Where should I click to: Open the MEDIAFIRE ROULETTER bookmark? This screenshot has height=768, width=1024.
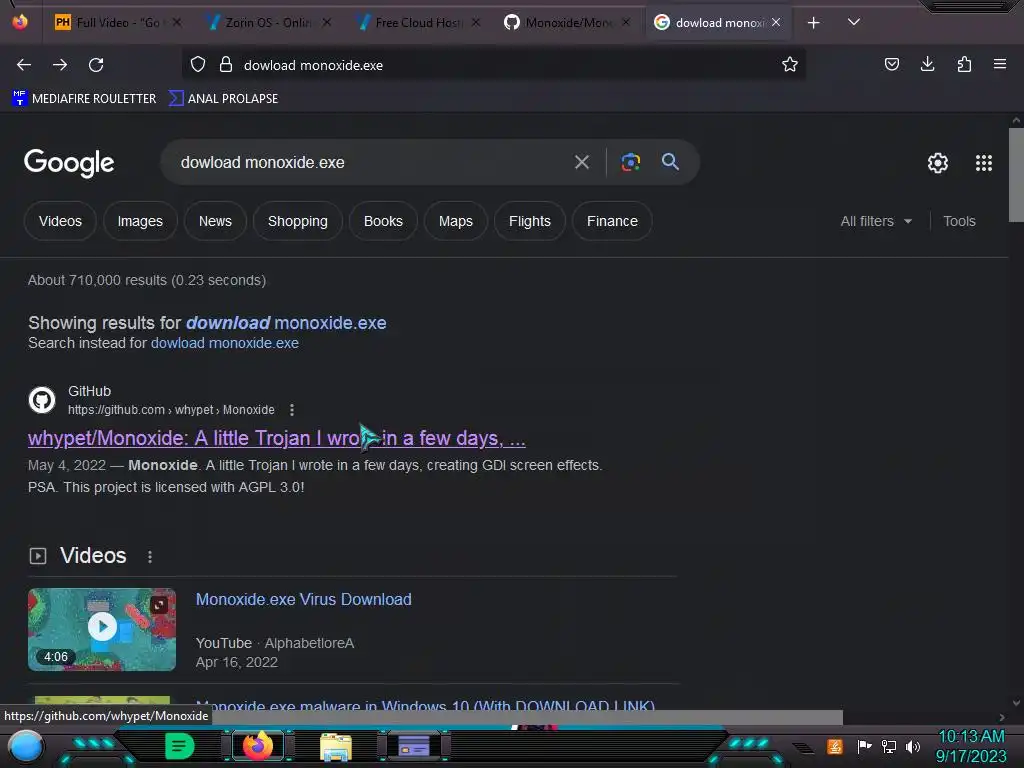[84, 99]
